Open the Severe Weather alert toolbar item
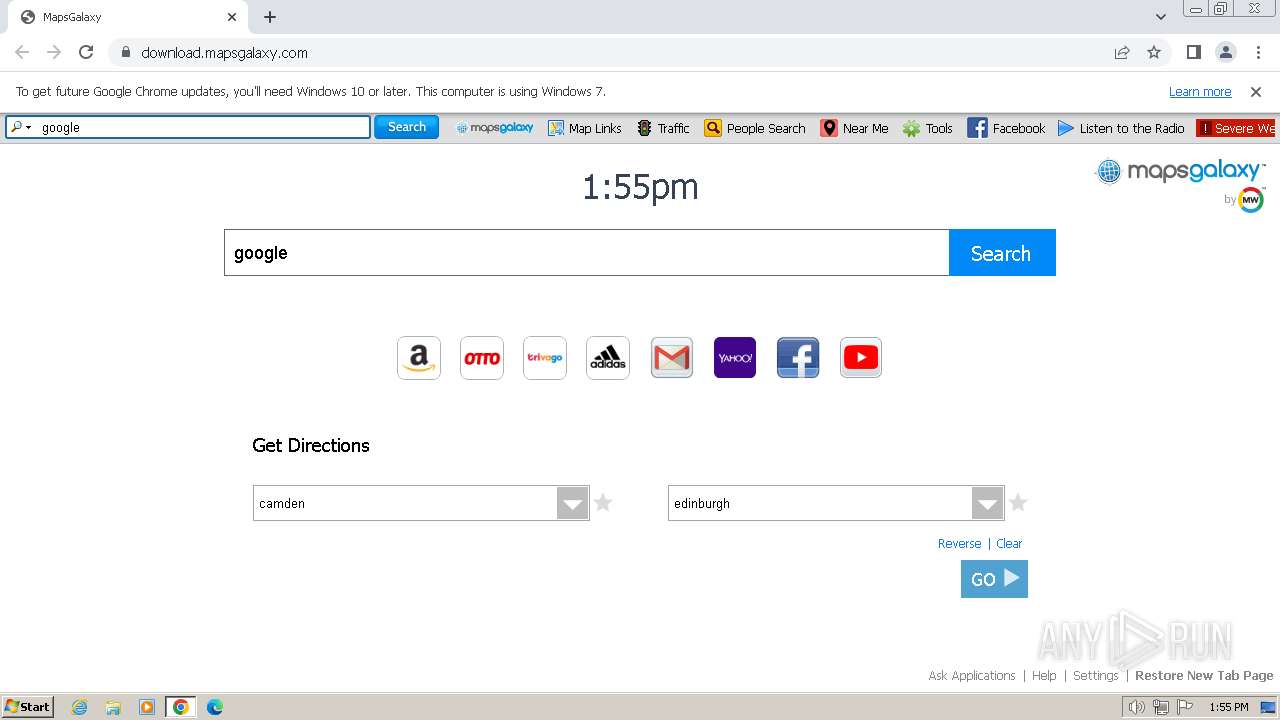1280x720 pixels. pyautogui.click(x=1237, y=128)
